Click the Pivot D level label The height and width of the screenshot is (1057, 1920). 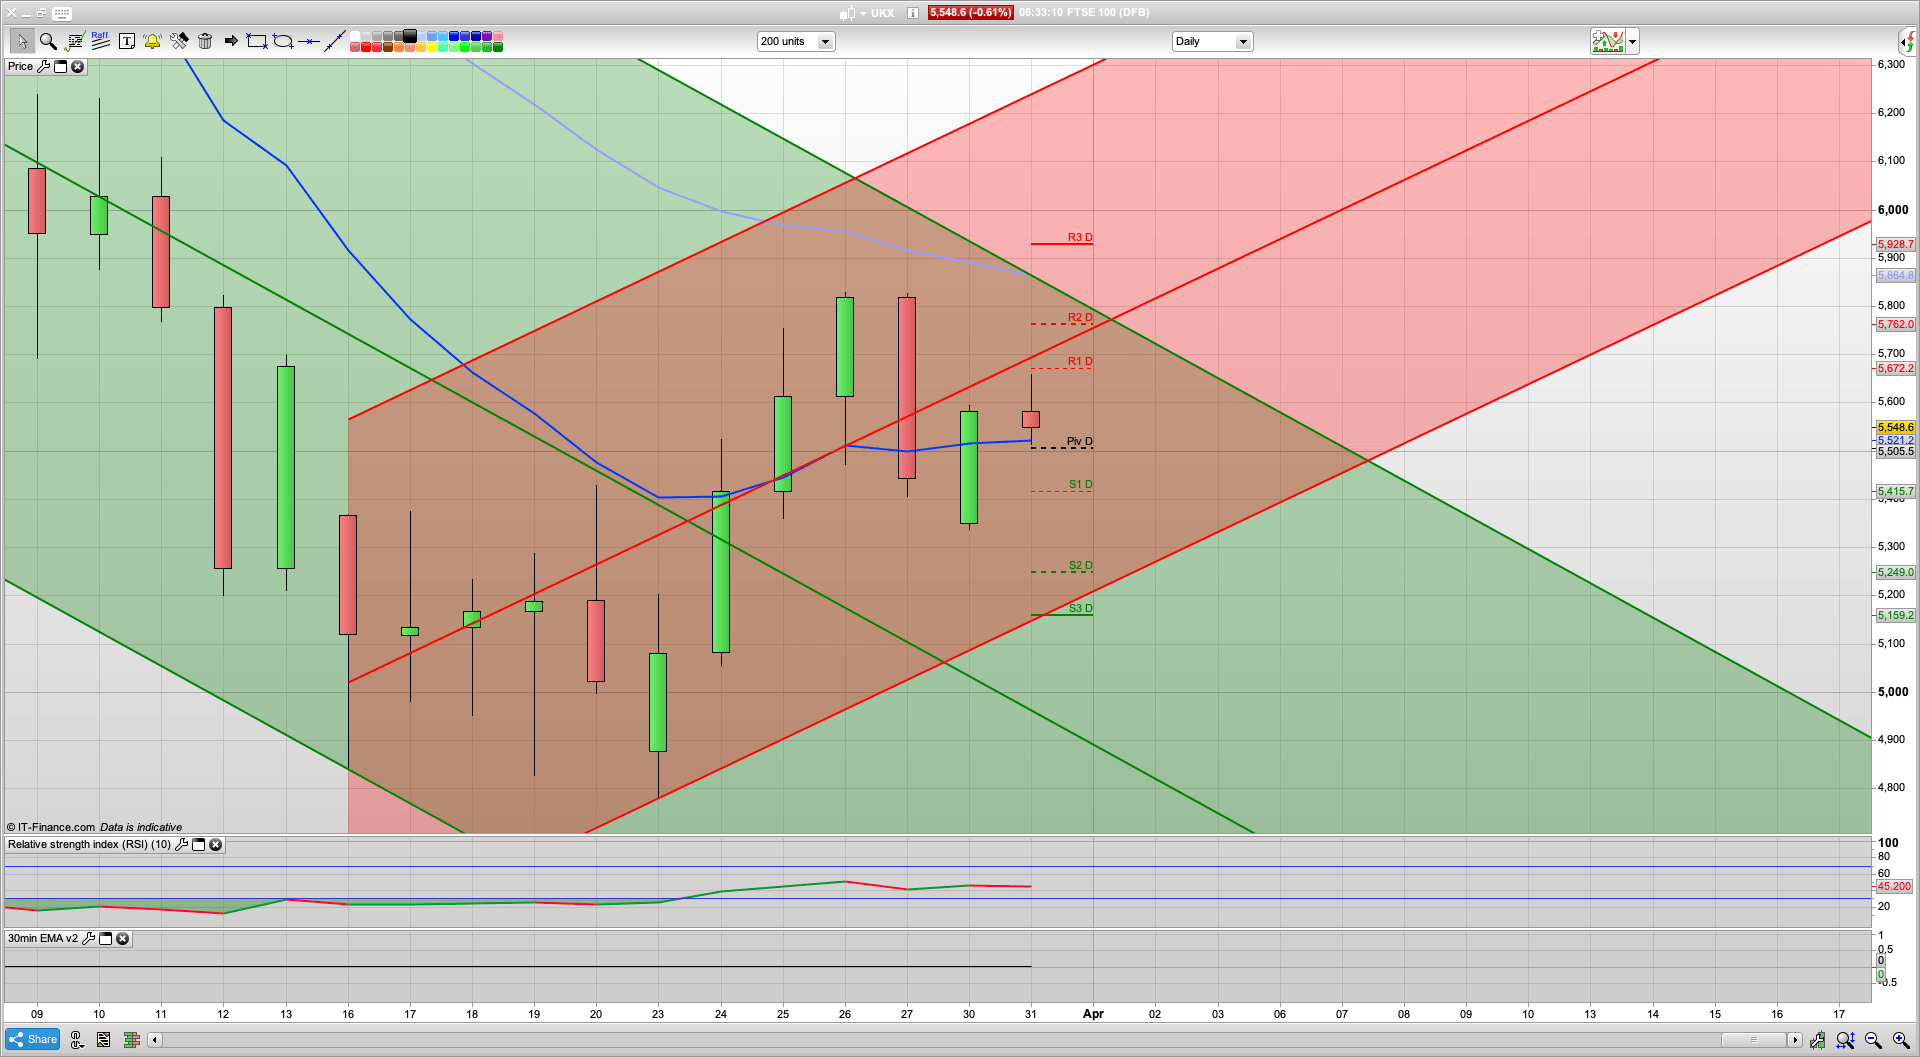pos(1079,441)
